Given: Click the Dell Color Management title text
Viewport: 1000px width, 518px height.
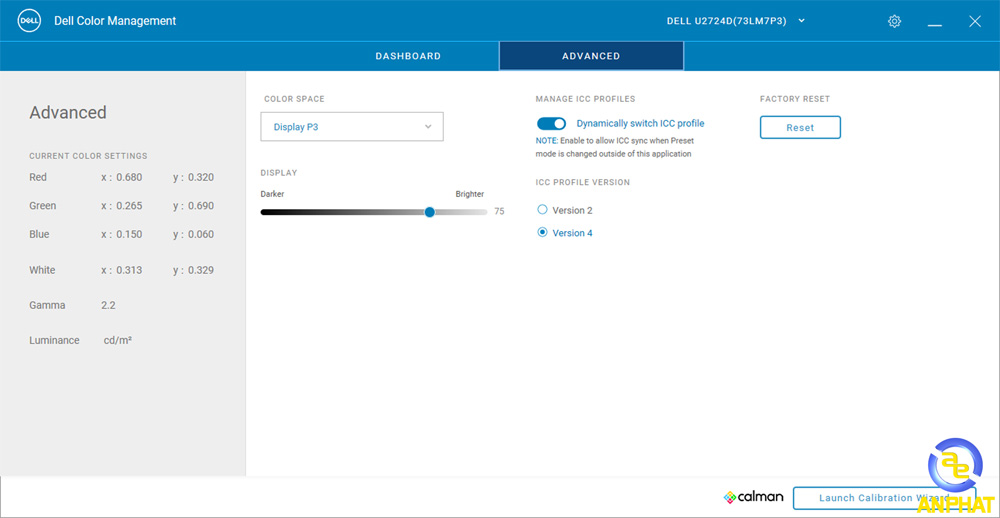Looking at the screenshot, I should click(115, 21).
